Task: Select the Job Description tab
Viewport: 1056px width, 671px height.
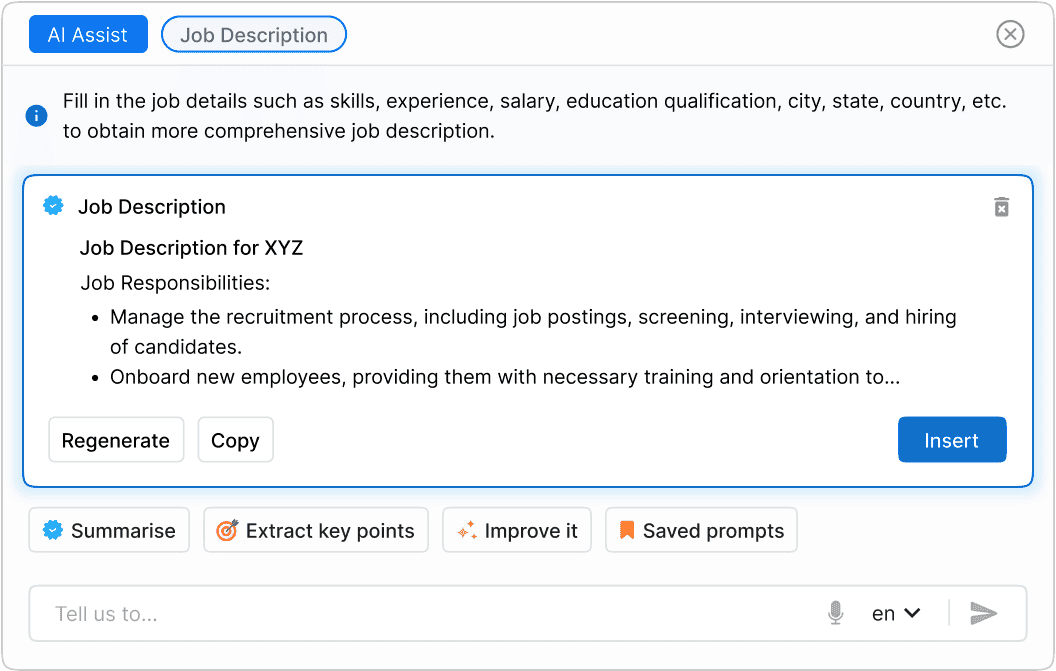Action: [x=254, y=35]
